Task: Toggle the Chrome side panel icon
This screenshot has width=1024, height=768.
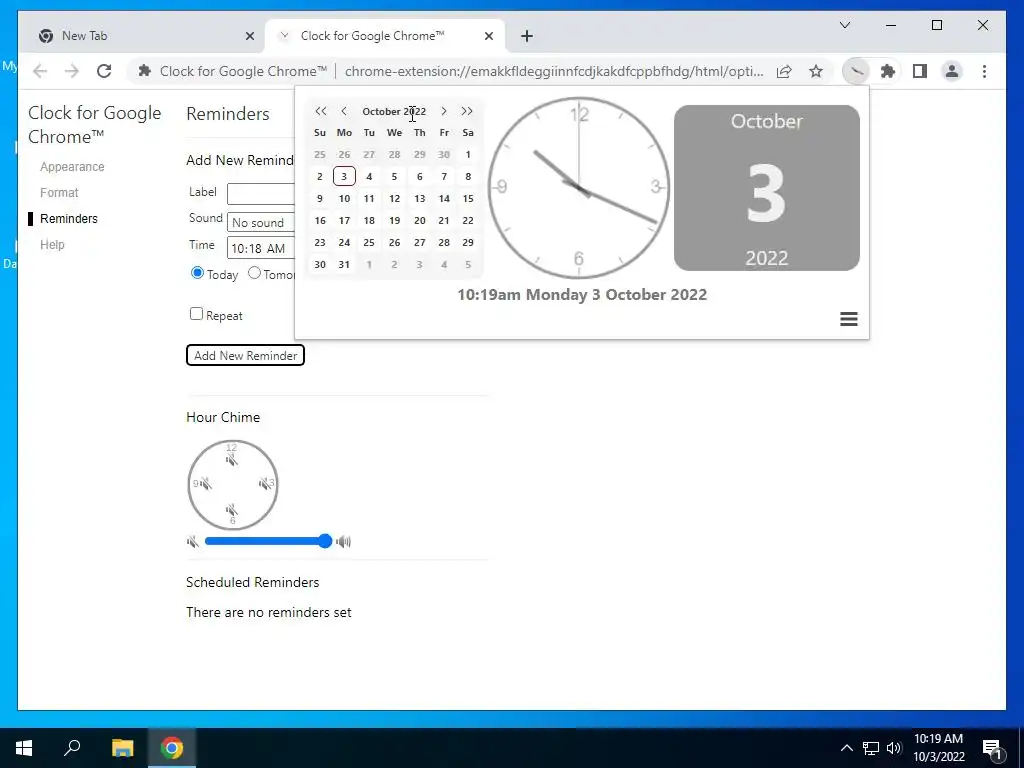Action: point(920,71)
